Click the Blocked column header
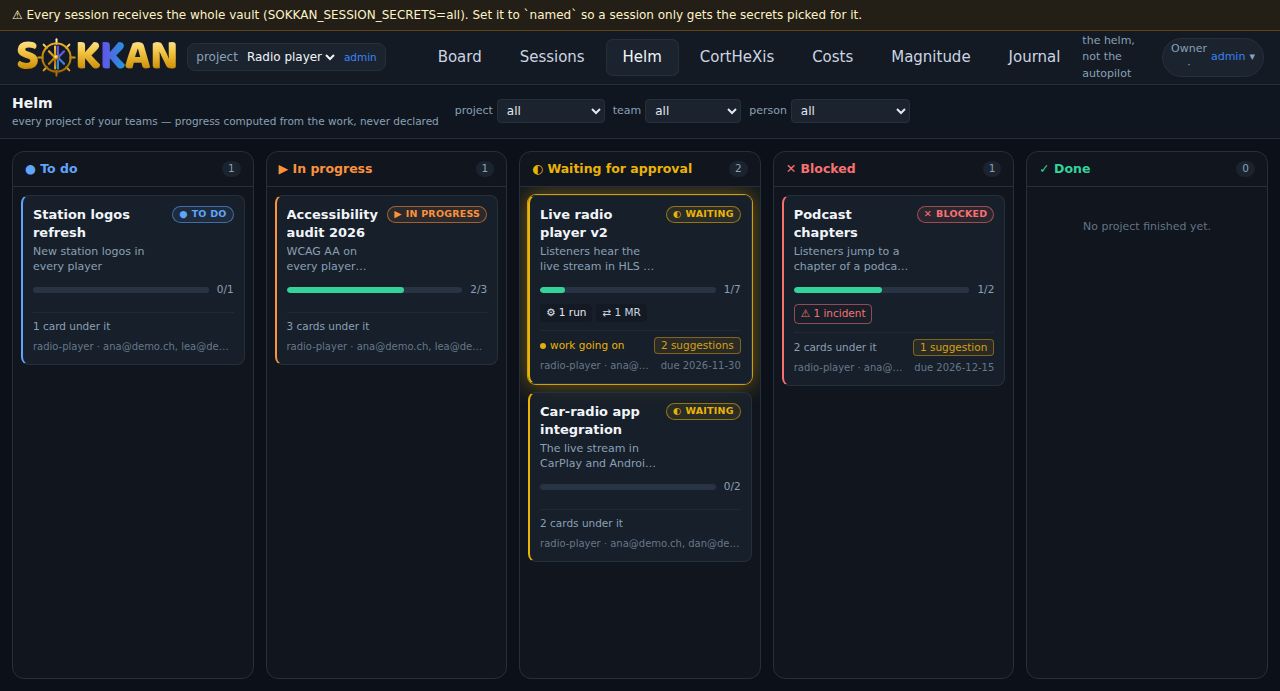This screenshot has height=691, width=1280. coord(894,169)
